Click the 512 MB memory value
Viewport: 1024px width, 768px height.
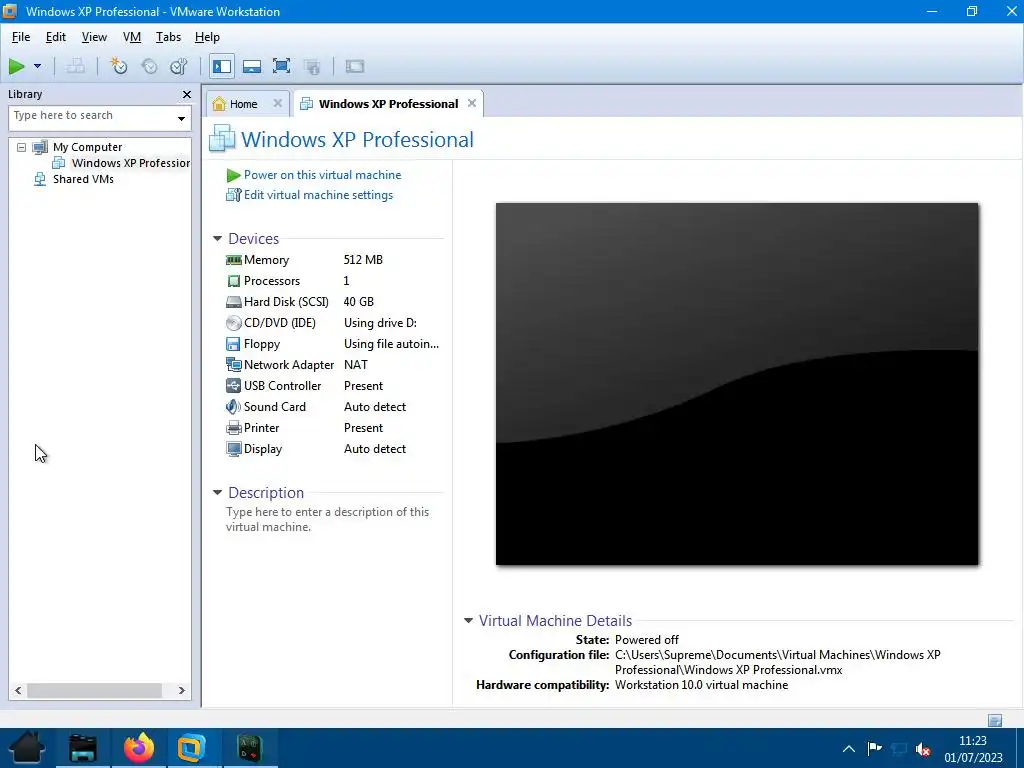tap(363, 260)
